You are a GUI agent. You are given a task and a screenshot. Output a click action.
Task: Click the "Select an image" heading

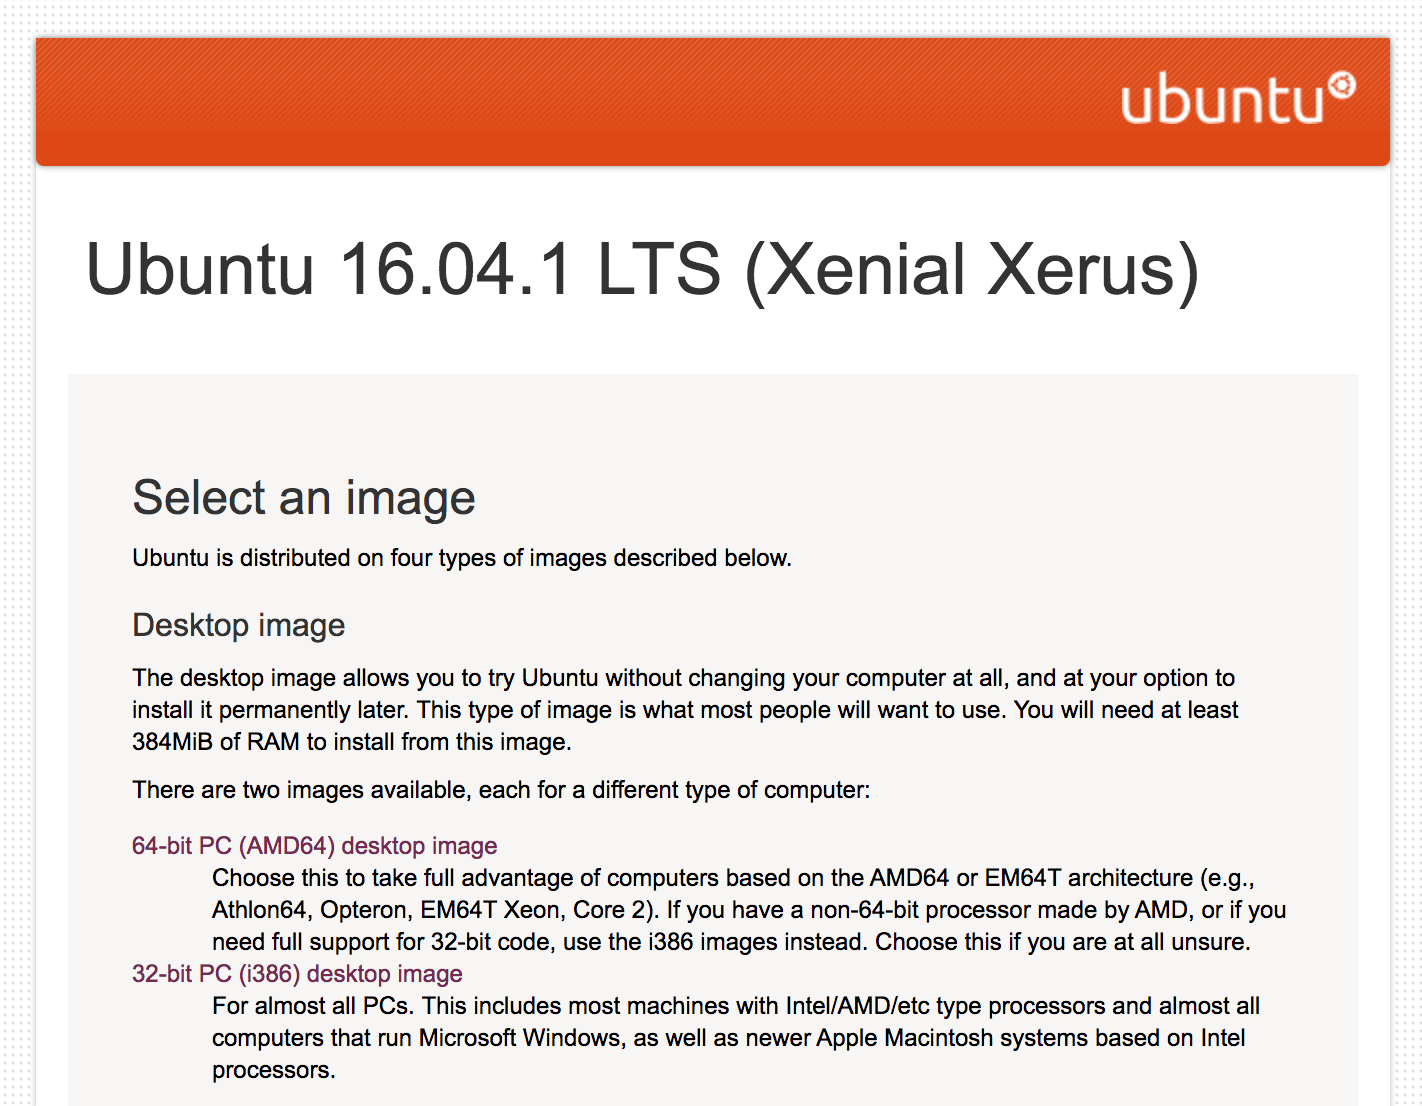304,498
